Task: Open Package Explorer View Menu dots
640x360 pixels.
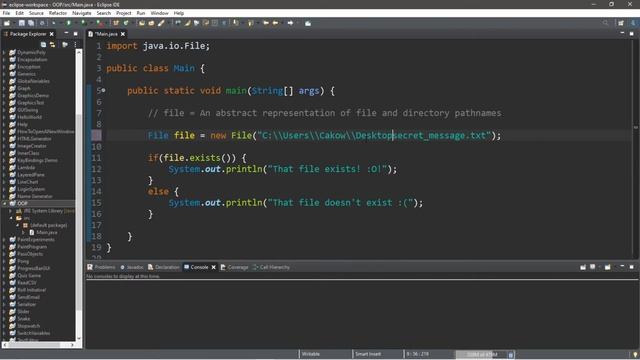Action: [76, 44]
